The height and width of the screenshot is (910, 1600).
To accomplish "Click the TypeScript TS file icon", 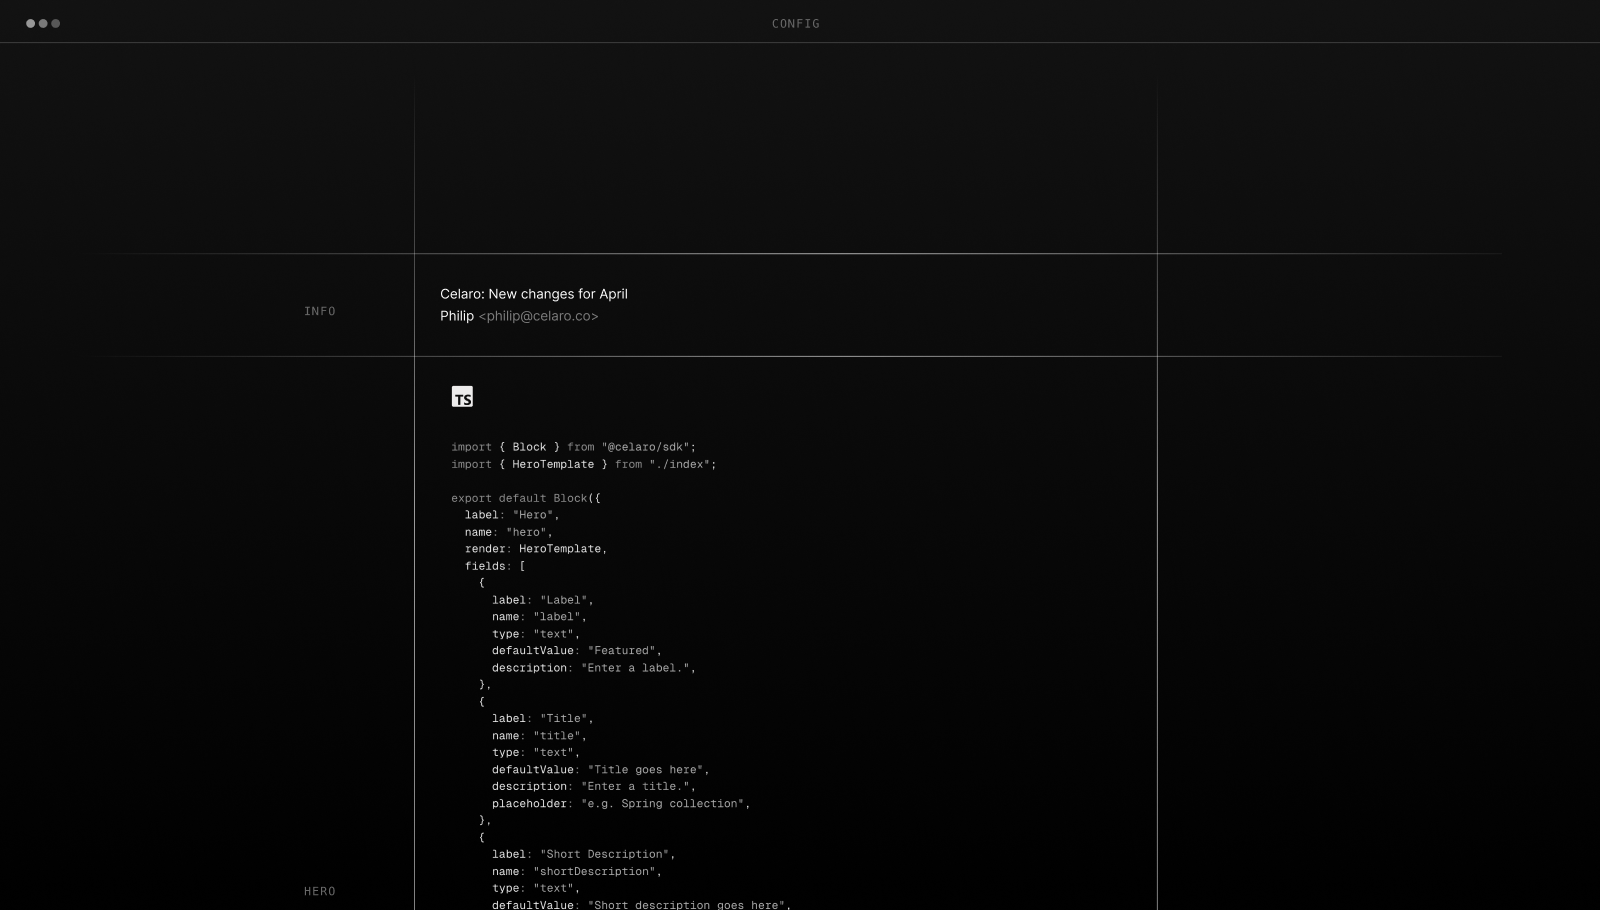I will [x=462, y=397].
